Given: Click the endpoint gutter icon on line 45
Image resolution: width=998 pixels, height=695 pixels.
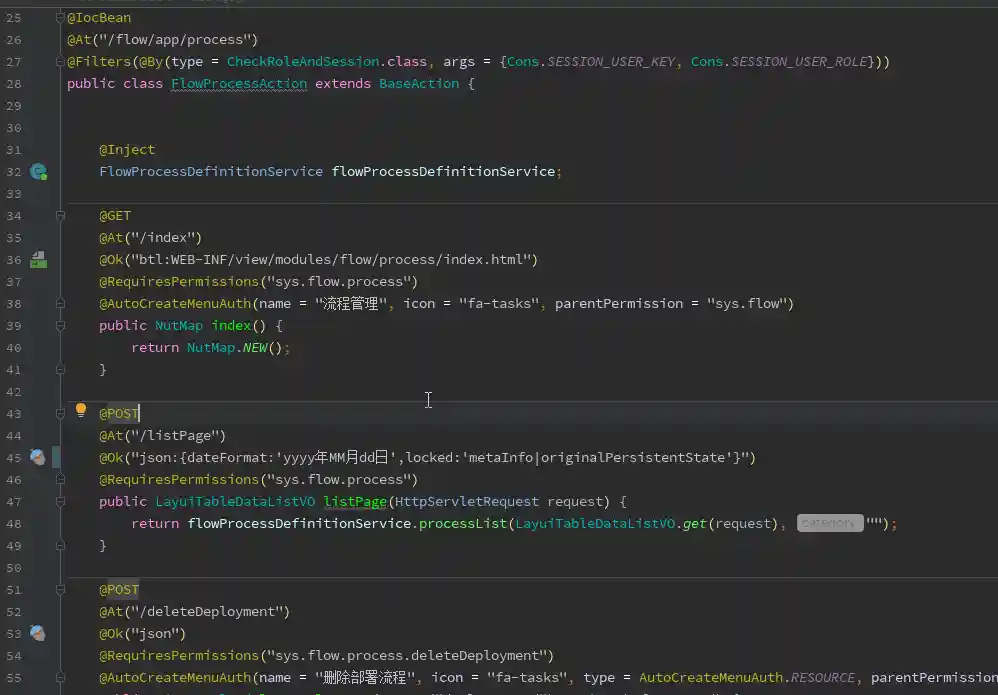Looking at the screenshot, I should (38, 457).
